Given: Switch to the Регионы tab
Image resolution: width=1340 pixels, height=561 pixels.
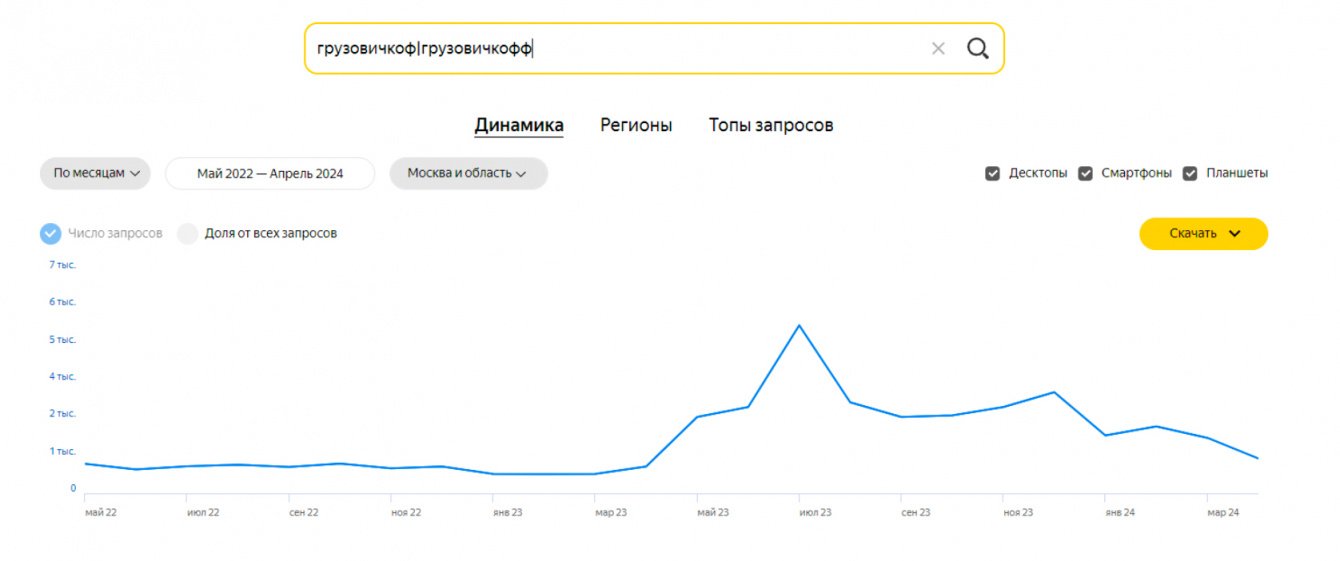Looking at the screenshot, I should pos(636,125).
